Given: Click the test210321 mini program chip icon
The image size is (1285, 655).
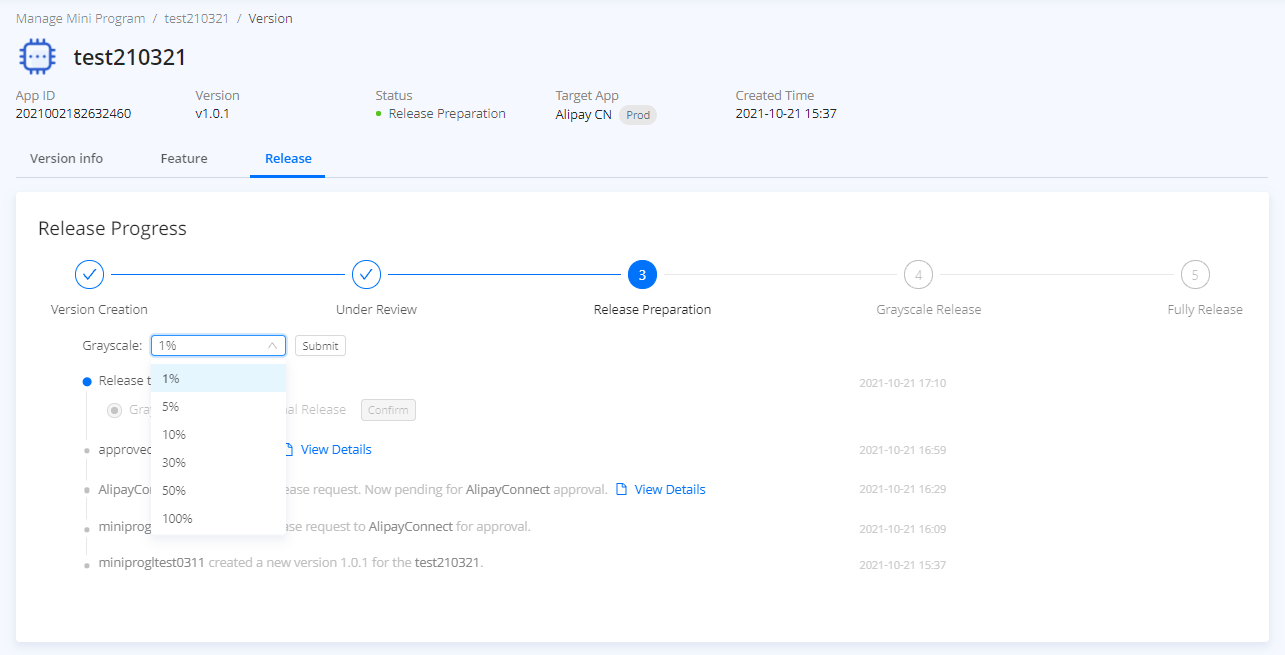Looking at the screenshot, I should pyautogui.click(x=38, y=57).
